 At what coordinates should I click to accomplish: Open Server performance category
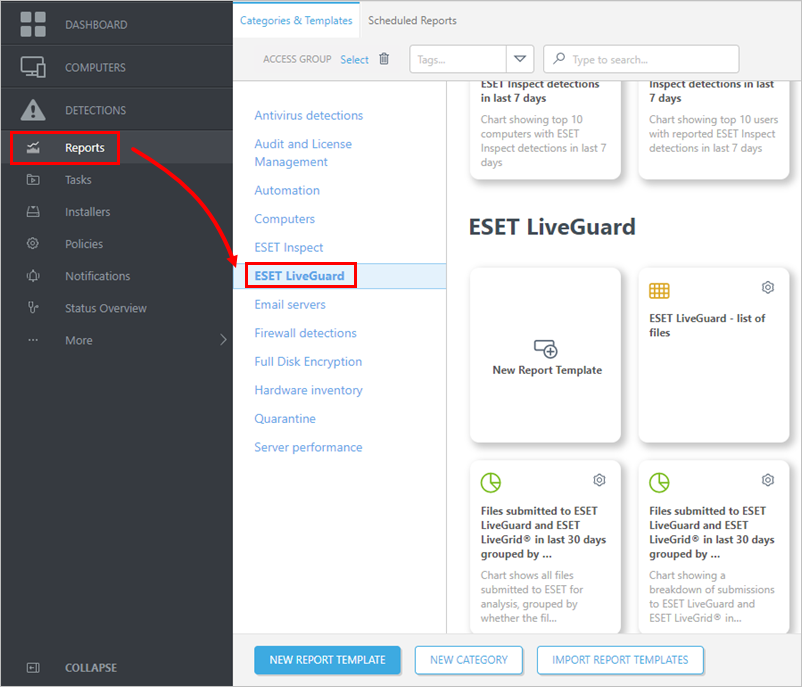point(308,448)
